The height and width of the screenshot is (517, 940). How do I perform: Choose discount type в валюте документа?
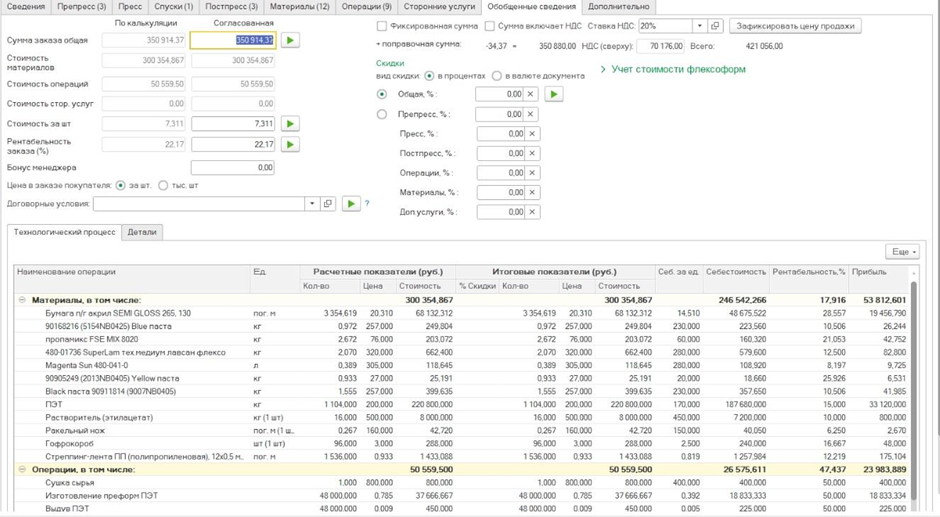click(x=496, y=76)
